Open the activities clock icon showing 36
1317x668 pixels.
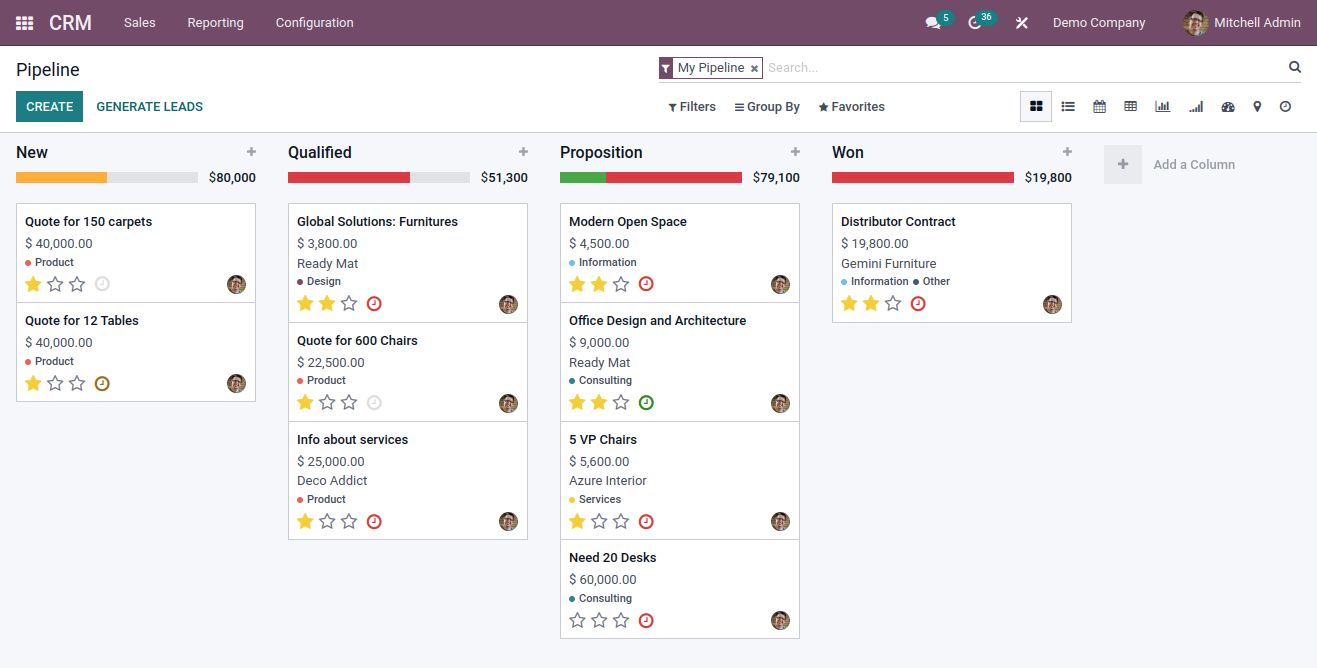pos(976,23)
